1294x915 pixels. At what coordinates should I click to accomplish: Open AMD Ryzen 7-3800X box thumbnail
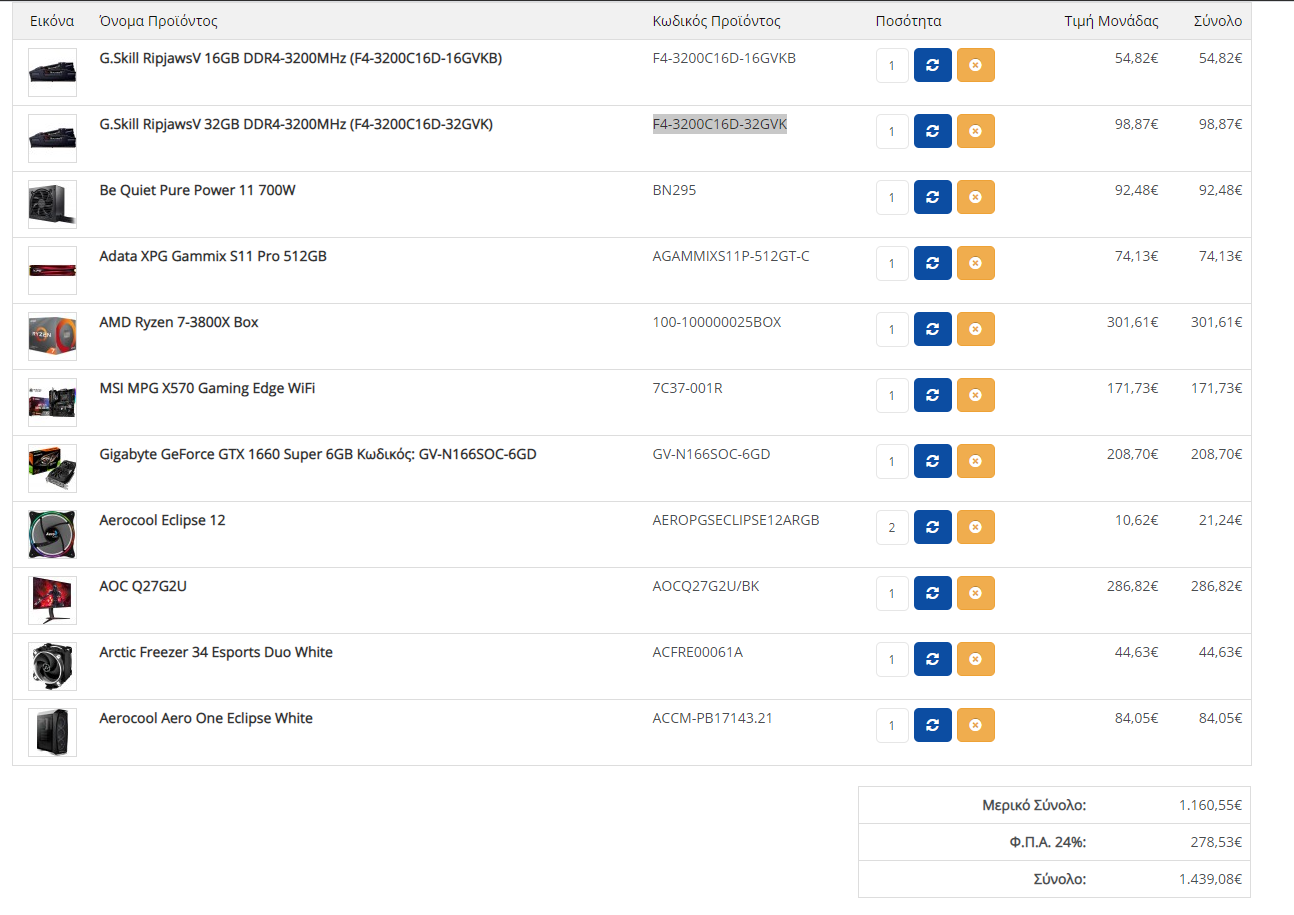pyautogui.click(x=53, y=337)
